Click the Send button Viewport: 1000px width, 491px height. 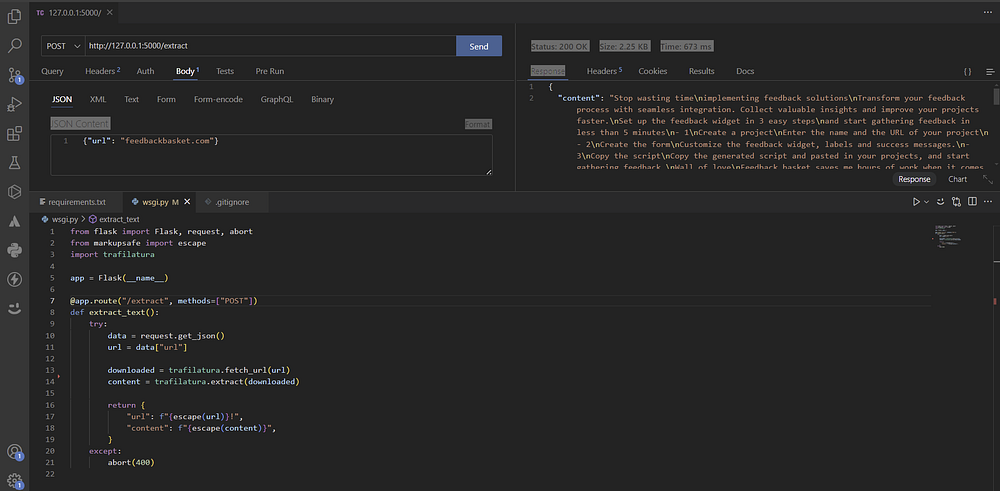479,46
